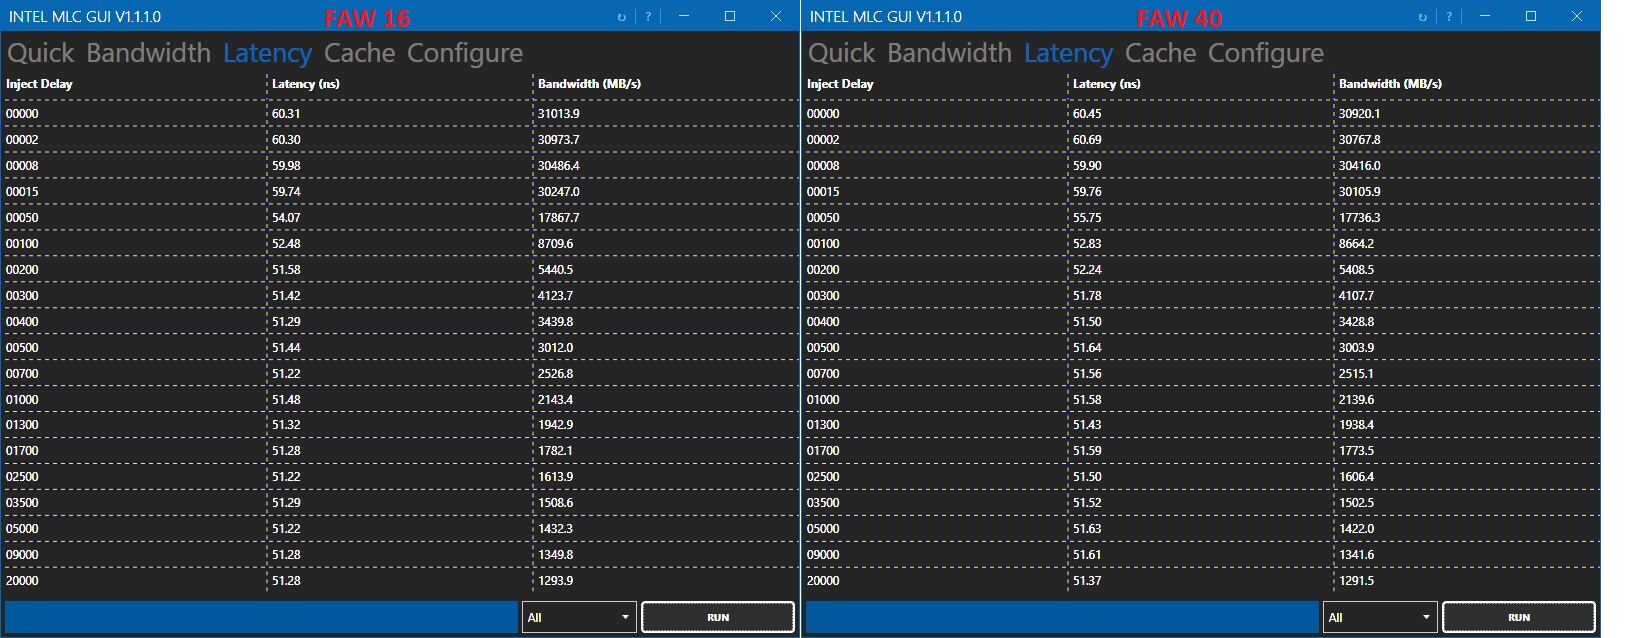Click Inject Delay column header in FAW 16 window

coord(39,84)
